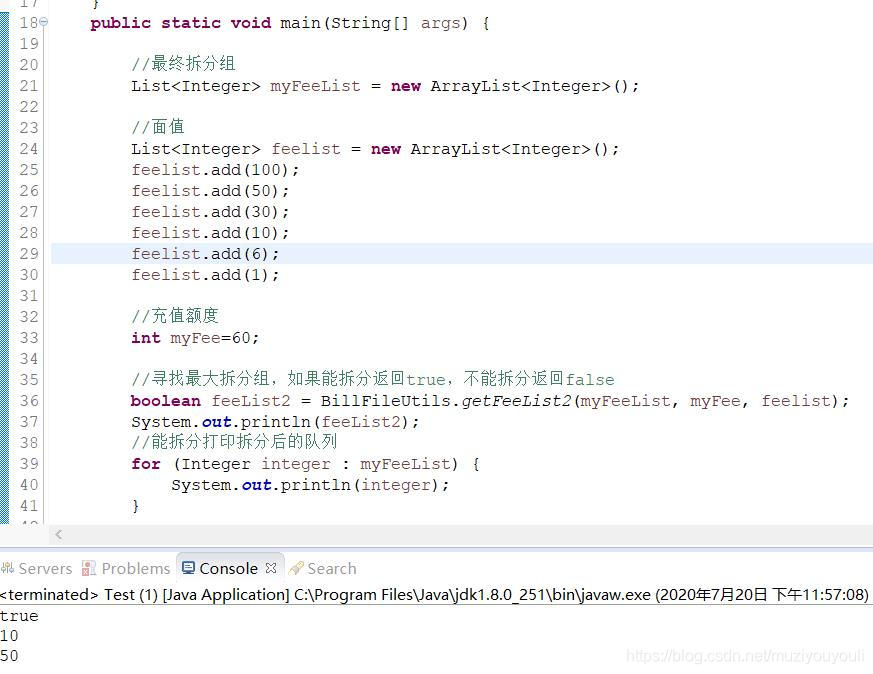
Task: Click the '10' console output line
Action: pos(9,636)
